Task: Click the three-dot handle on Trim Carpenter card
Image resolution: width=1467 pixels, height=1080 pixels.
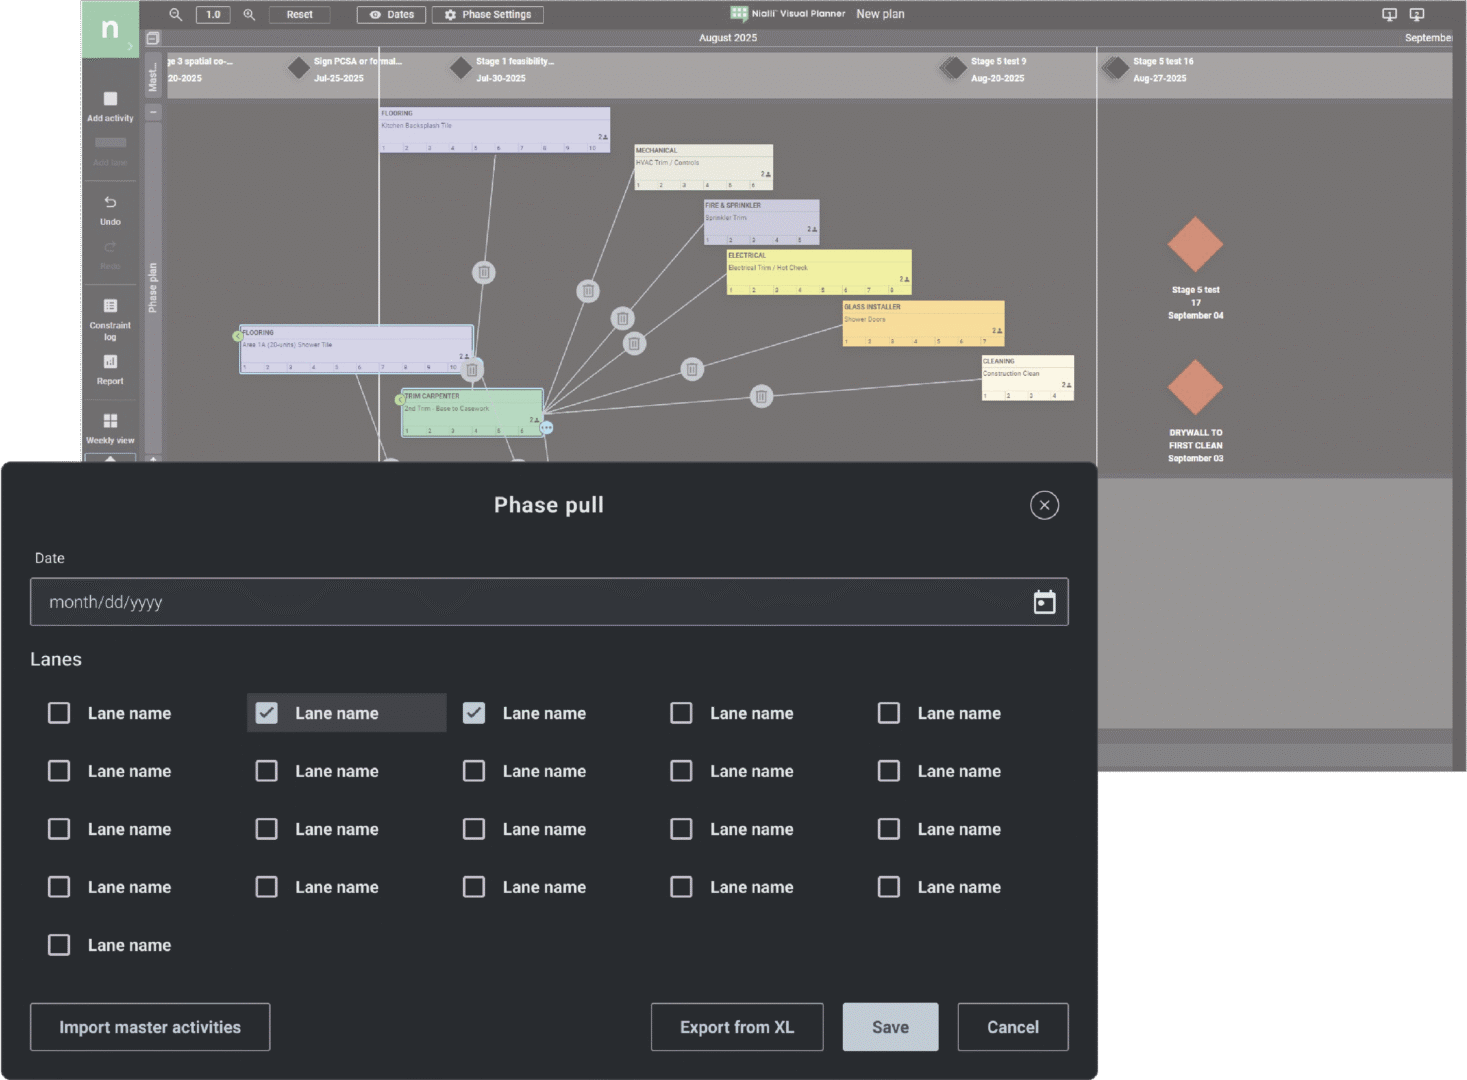Action: (547, 428)
